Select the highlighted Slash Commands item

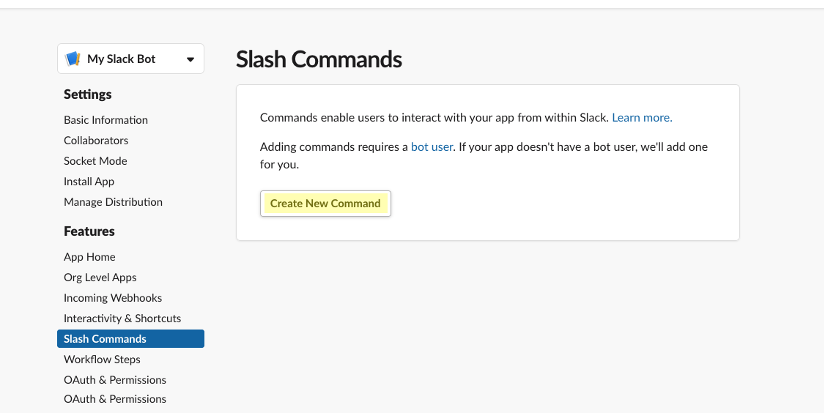click(131, 339)
